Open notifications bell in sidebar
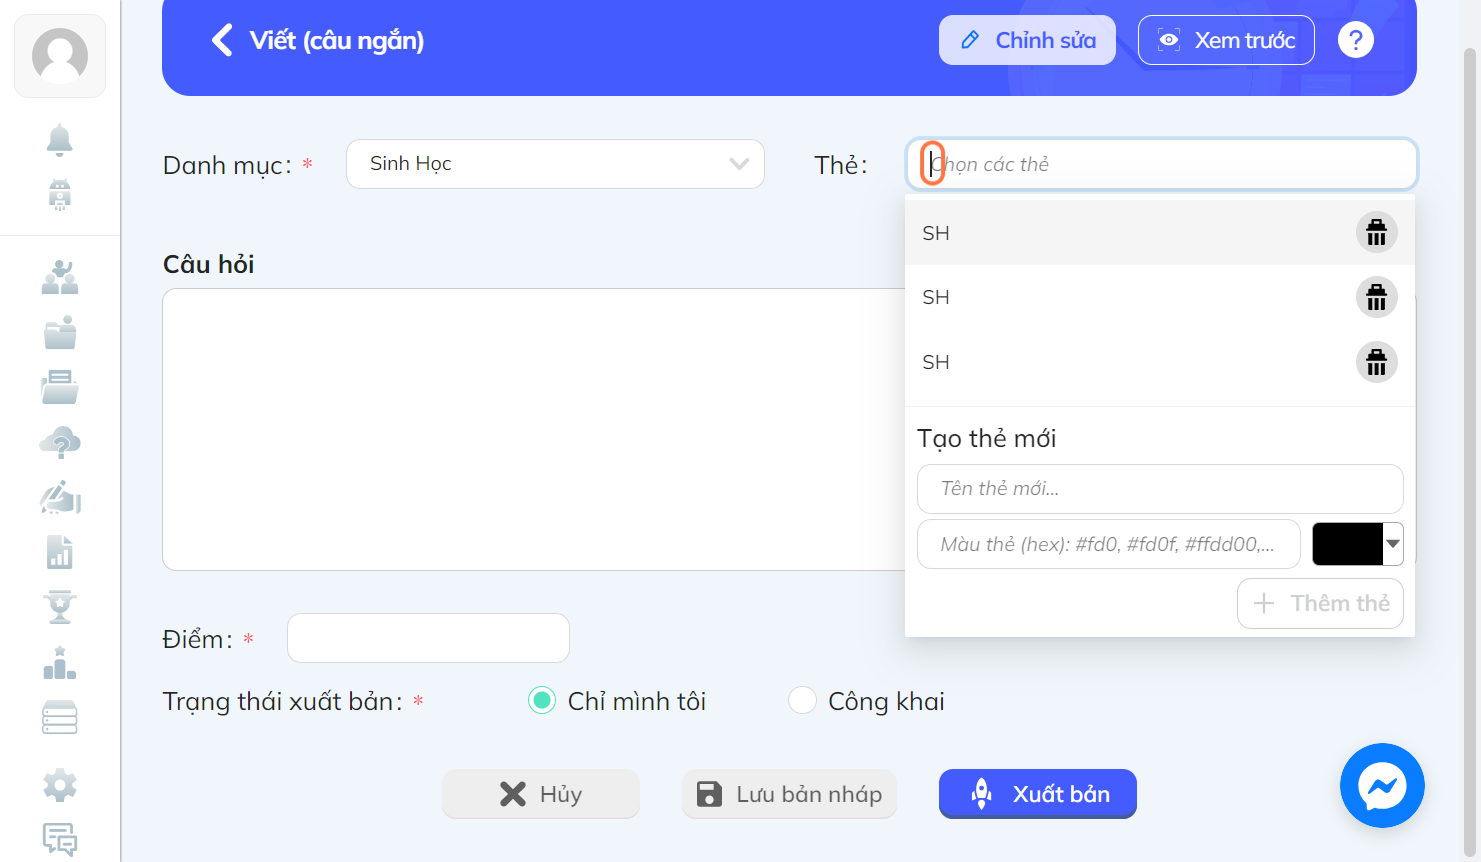Screen dimensions: 1481x862 tap(60, 140)
